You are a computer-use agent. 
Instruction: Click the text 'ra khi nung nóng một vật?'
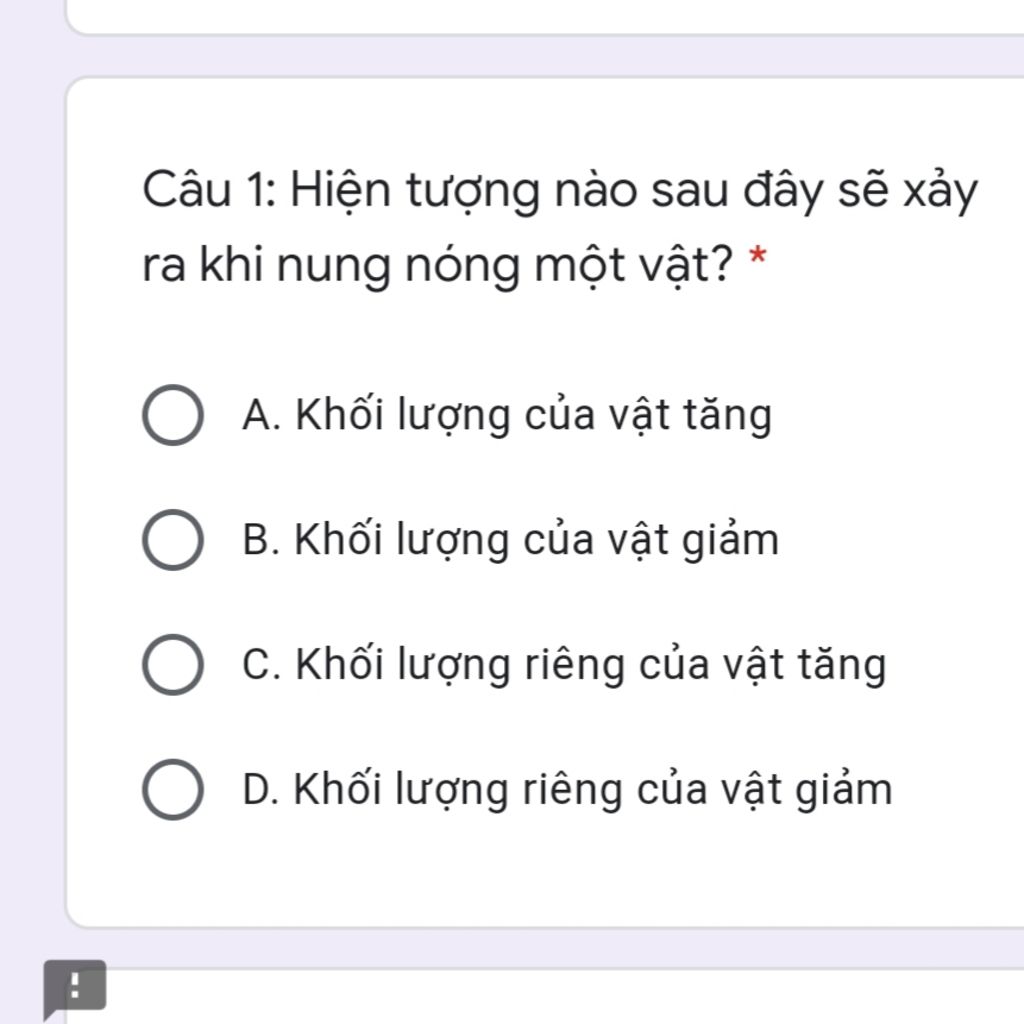click(x=438, y=265)
